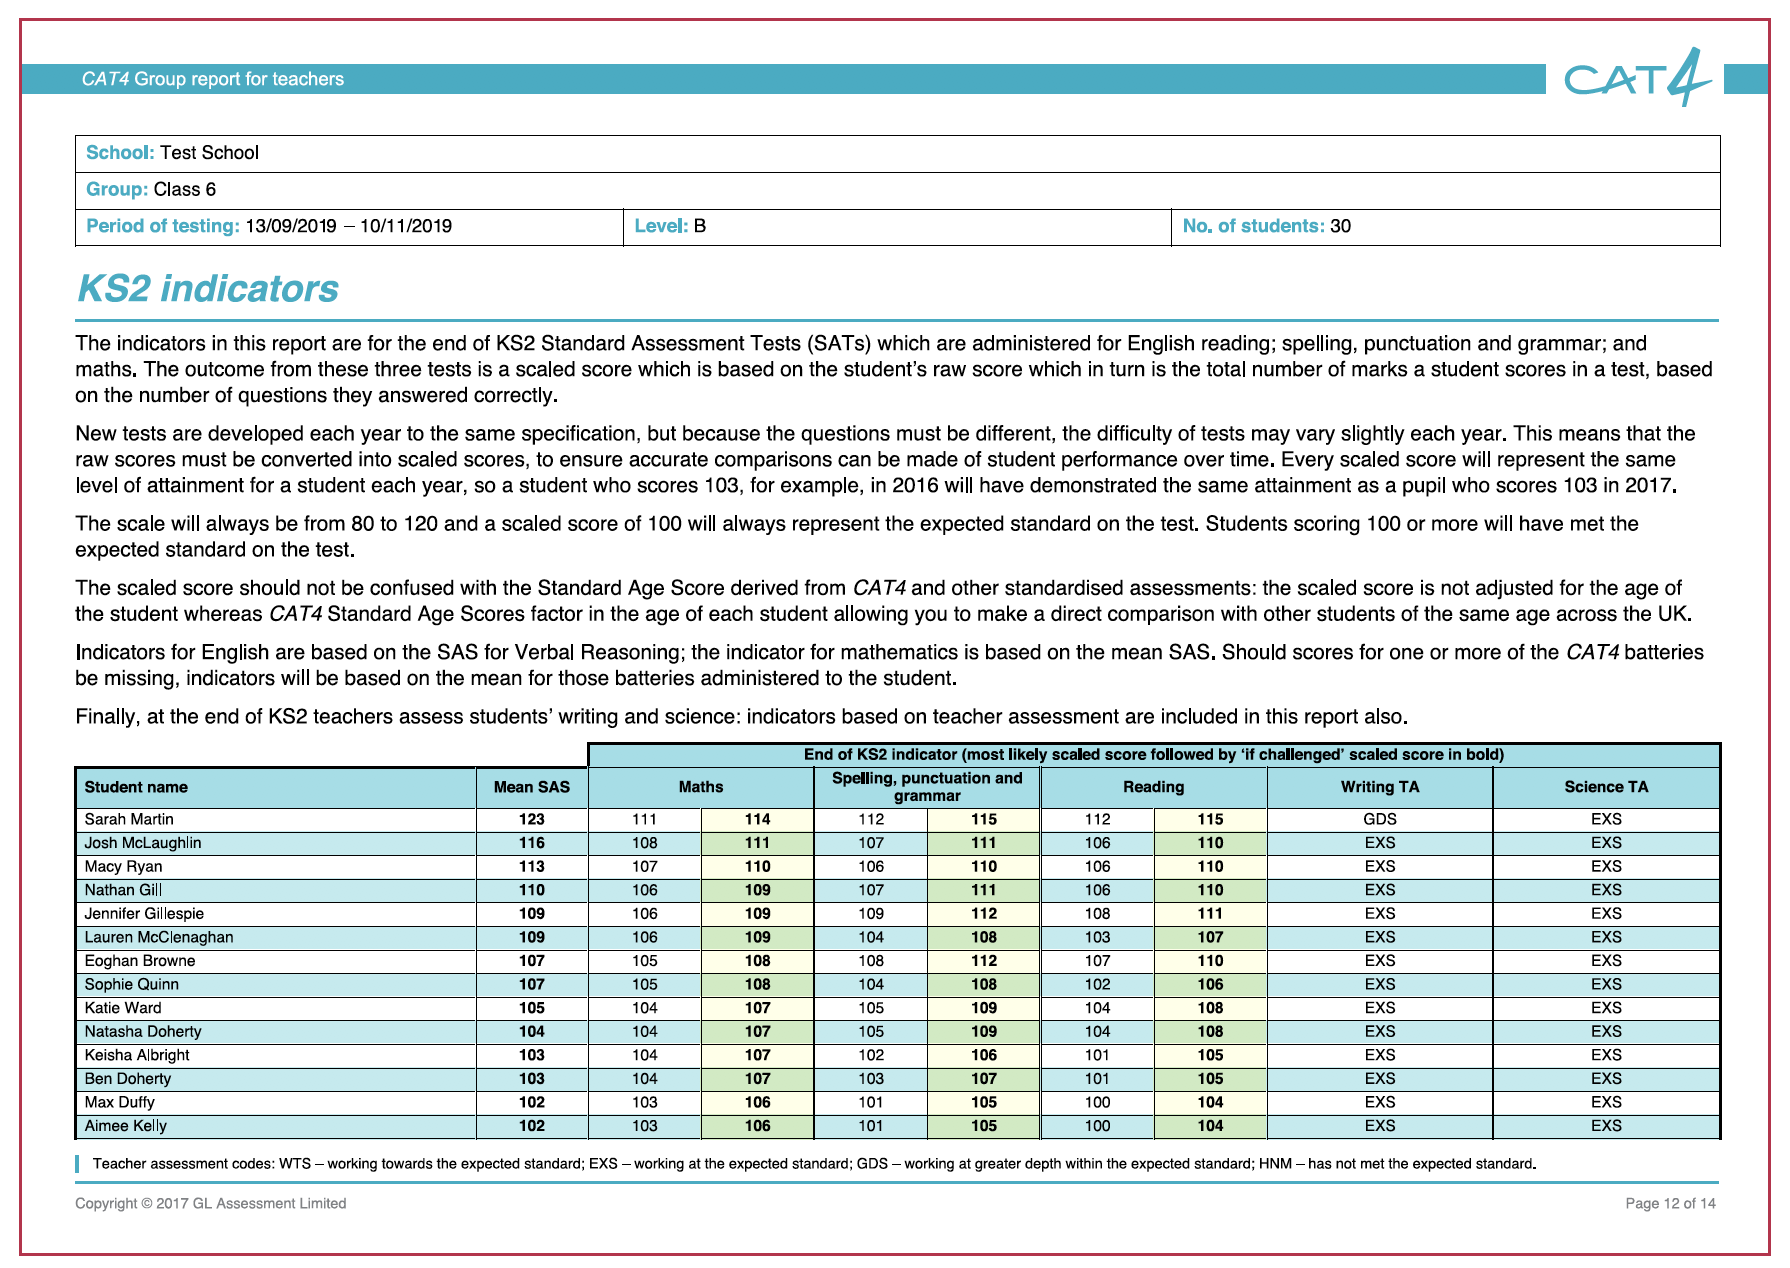Click Macy Ryan's Mean SAS value 113
The width and height of the screenshot is (1790, 1268).
[x=532, y=867]
